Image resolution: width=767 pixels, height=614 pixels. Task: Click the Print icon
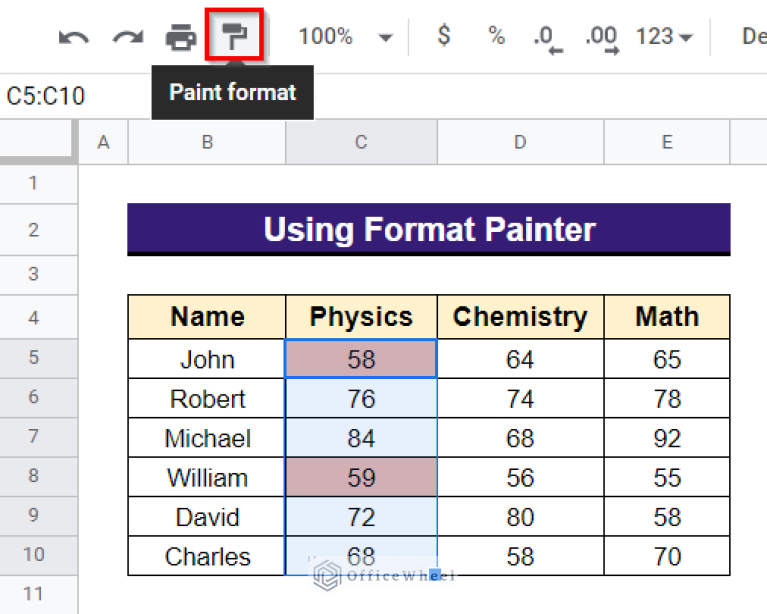[x=180, y=38]
